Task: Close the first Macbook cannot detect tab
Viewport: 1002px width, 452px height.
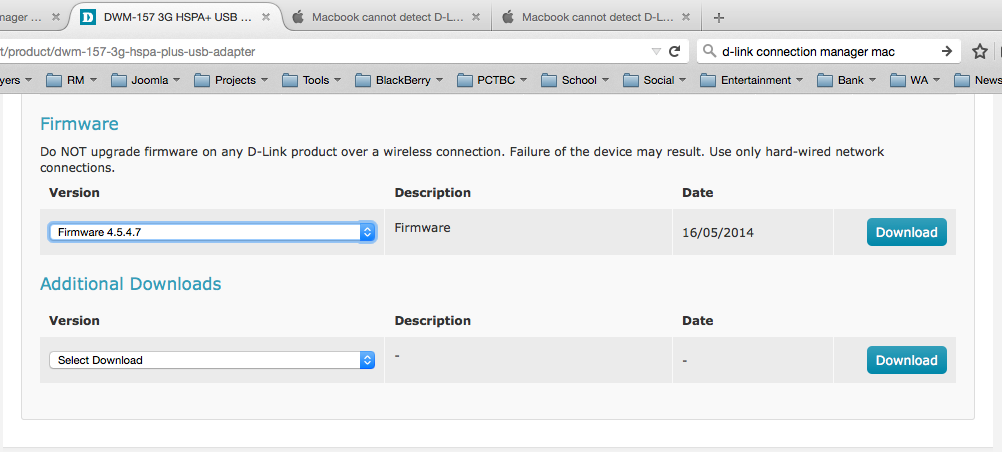Action: pyautogui.click(x=474, y=17)
